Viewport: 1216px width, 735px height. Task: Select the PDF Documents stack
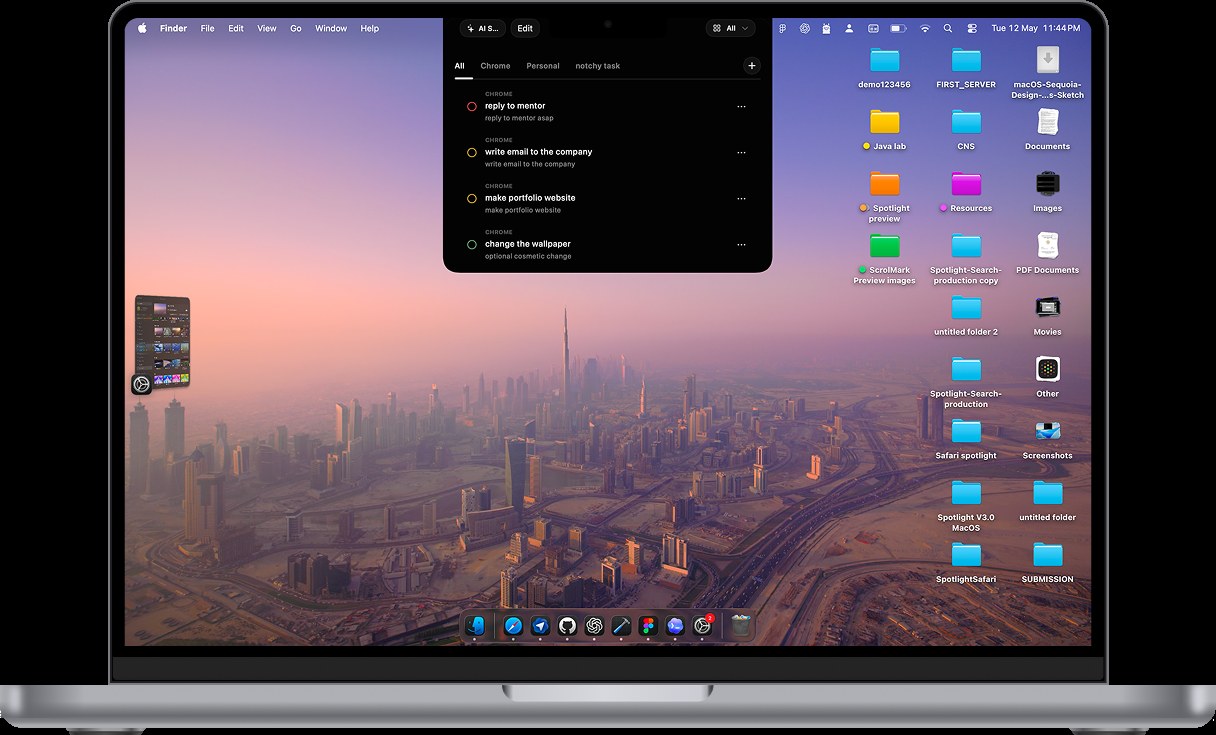[1047, 254]
